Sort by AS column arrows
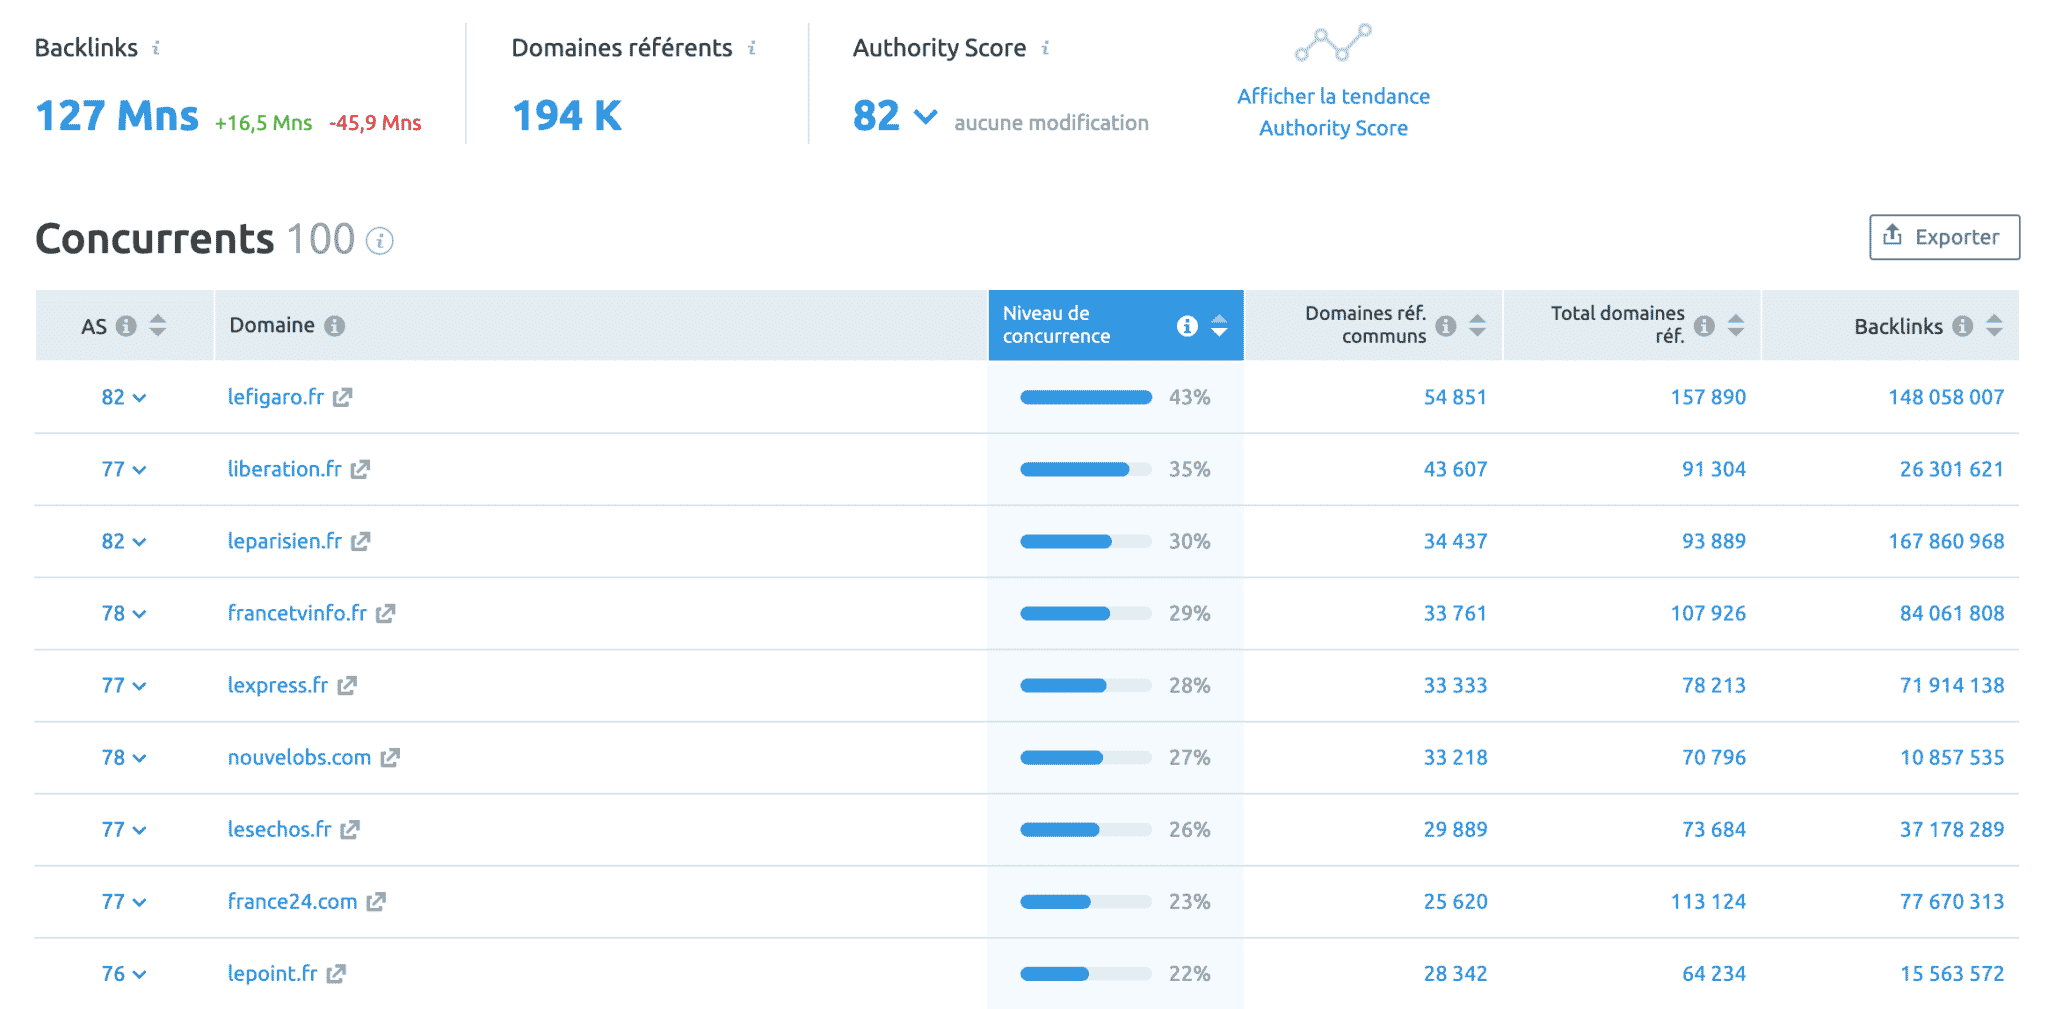The height and width of the screenshot is (1009, 2048). pos(158,325)
